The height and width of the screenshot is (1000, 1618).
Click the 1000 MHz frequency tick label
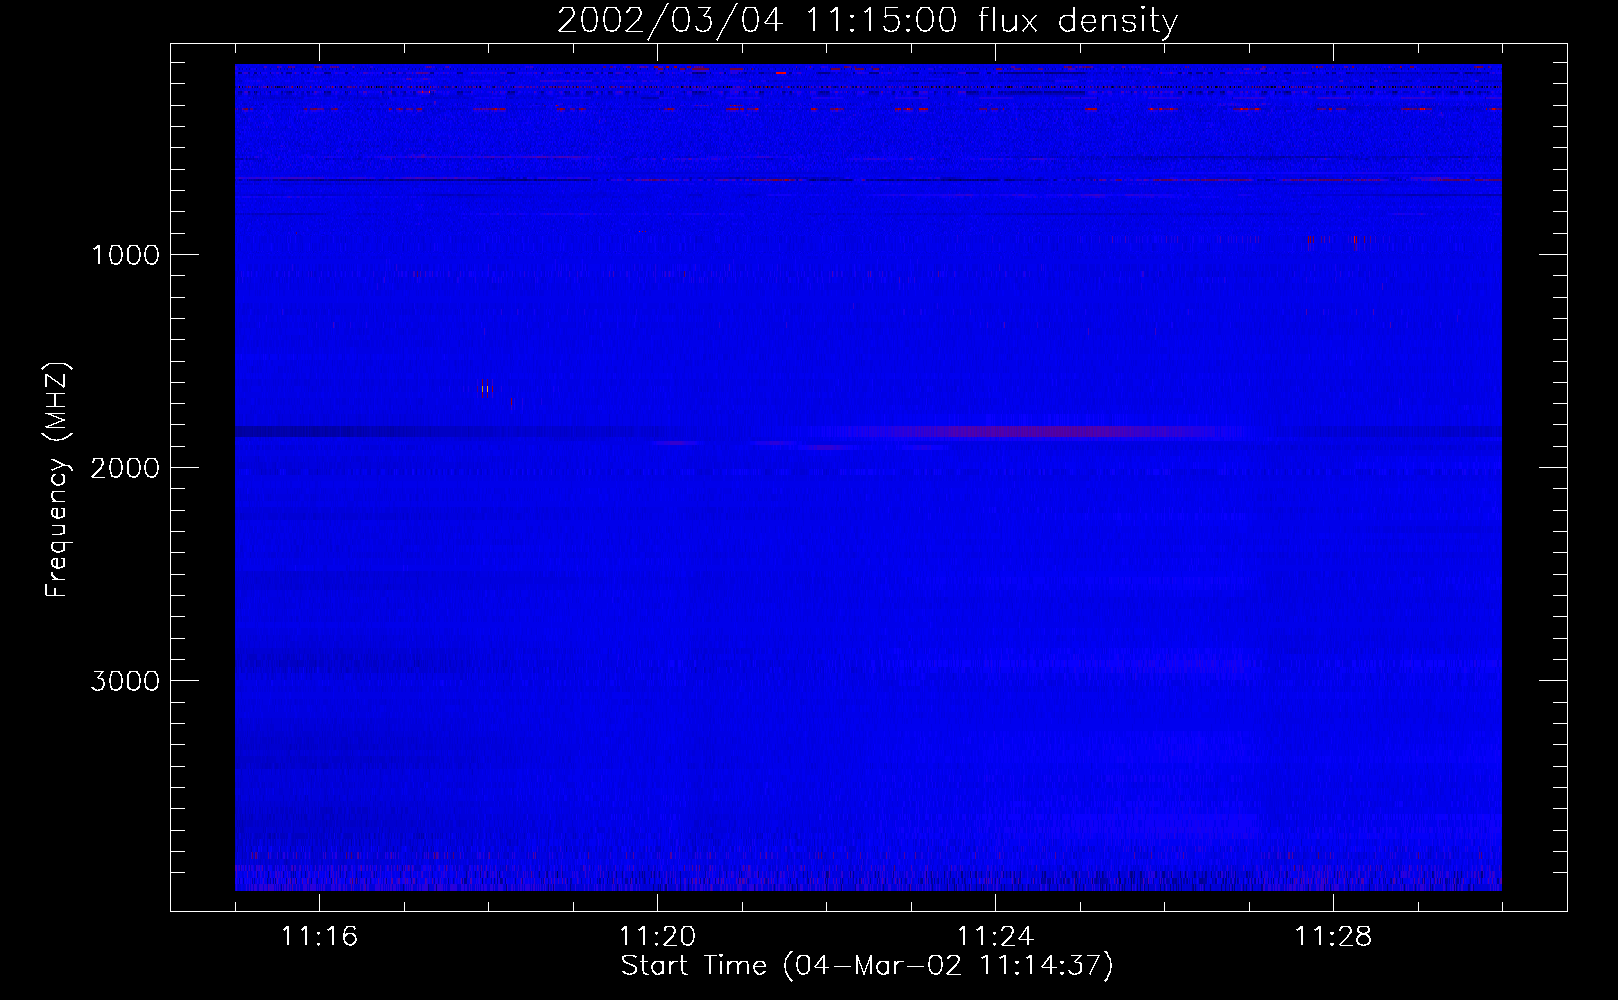tap(125, 254)
